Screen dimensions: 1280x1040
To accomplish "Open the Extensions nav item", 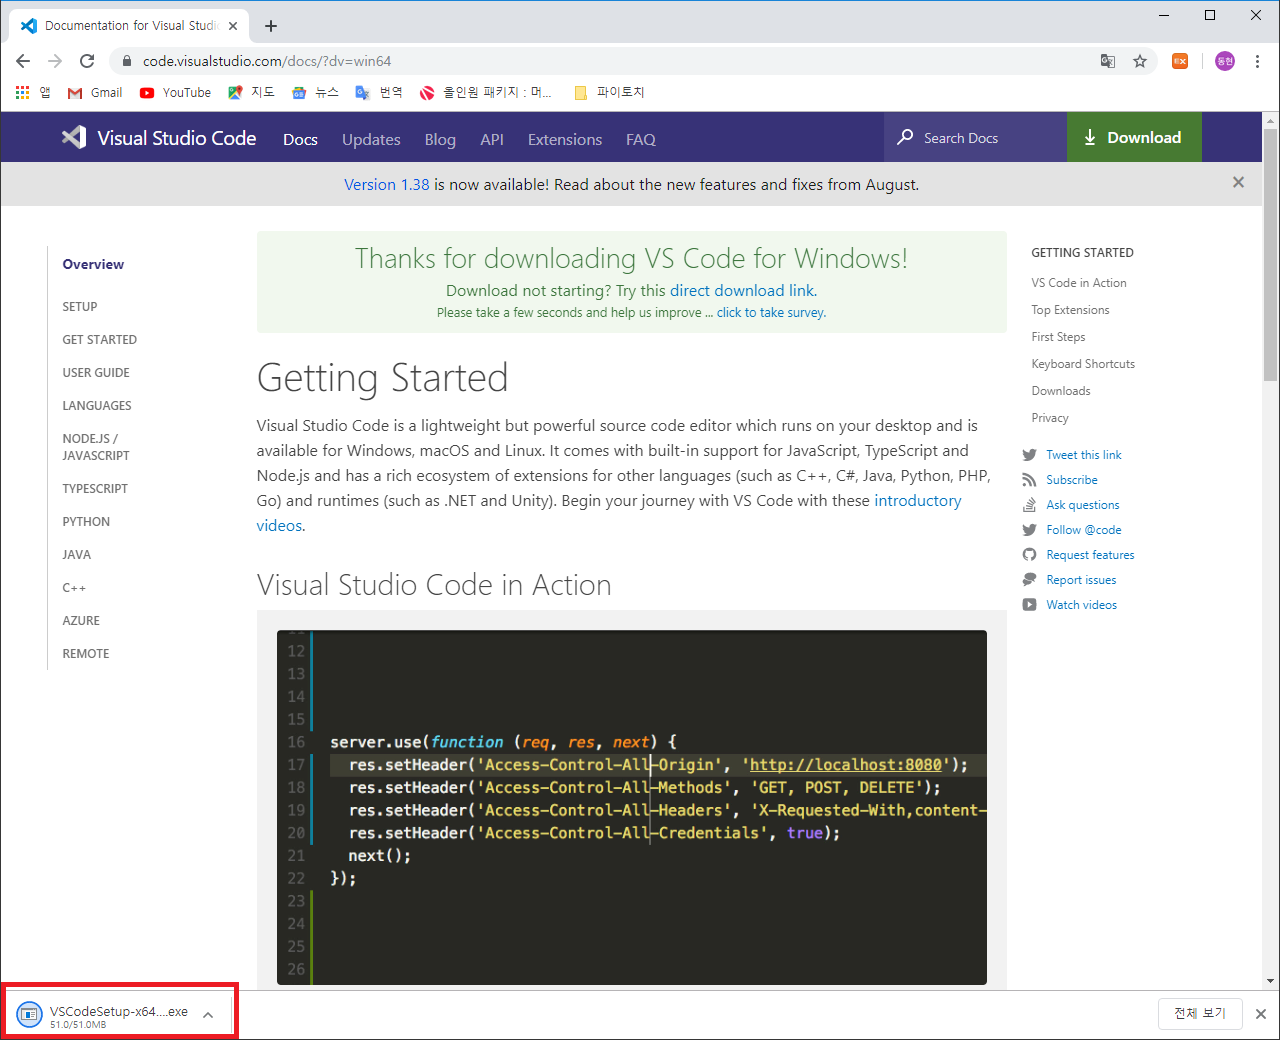I will click(565, 139).
